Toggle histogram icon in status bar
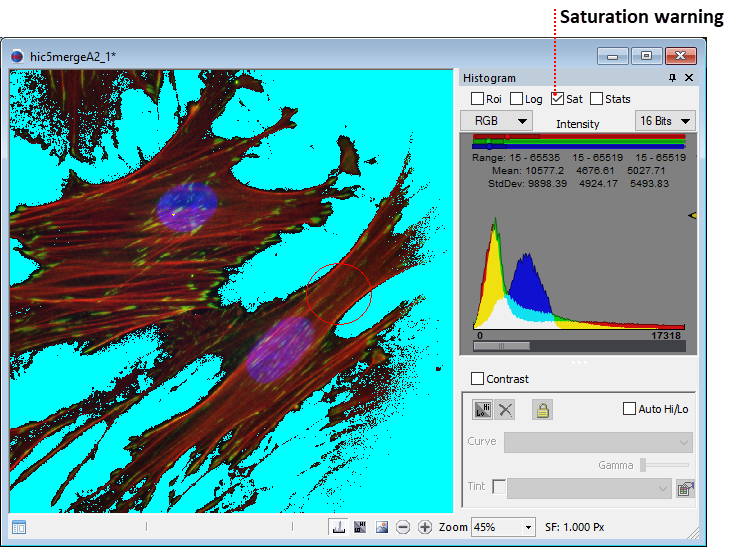Viewport: 735px width, 547px height. click(340, 527)
